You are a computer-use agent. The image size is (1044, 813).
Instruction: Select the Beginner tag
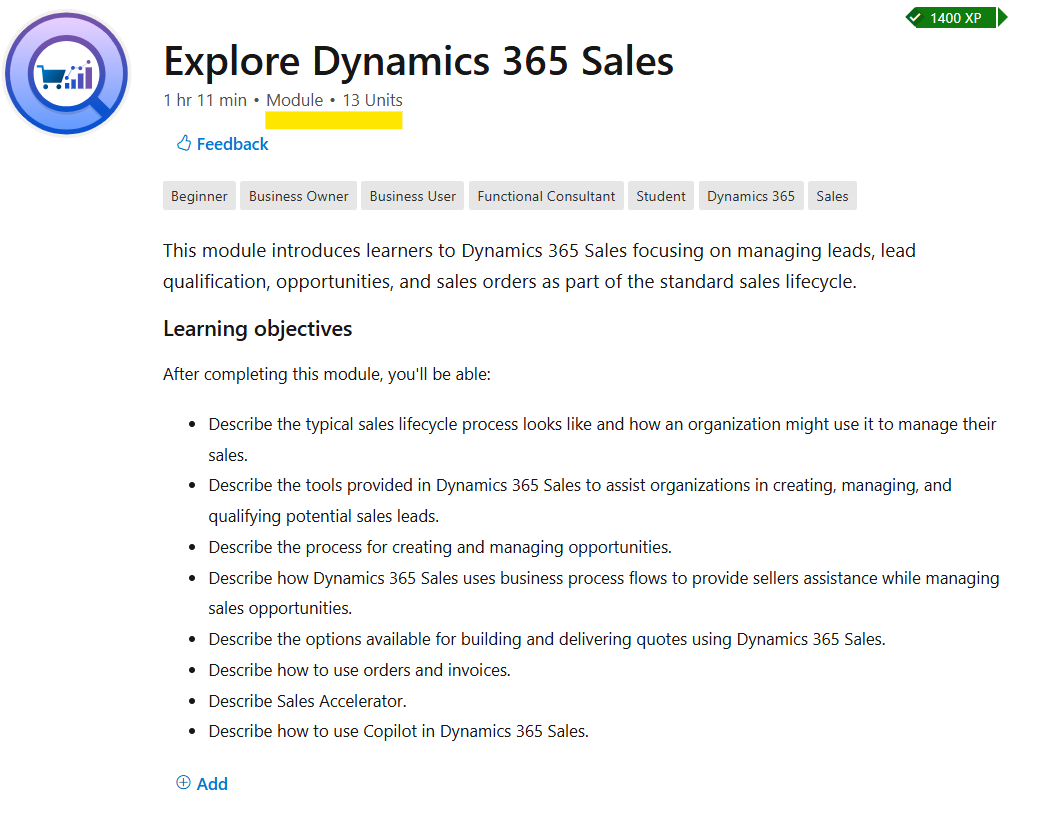(x=199, y=196)
